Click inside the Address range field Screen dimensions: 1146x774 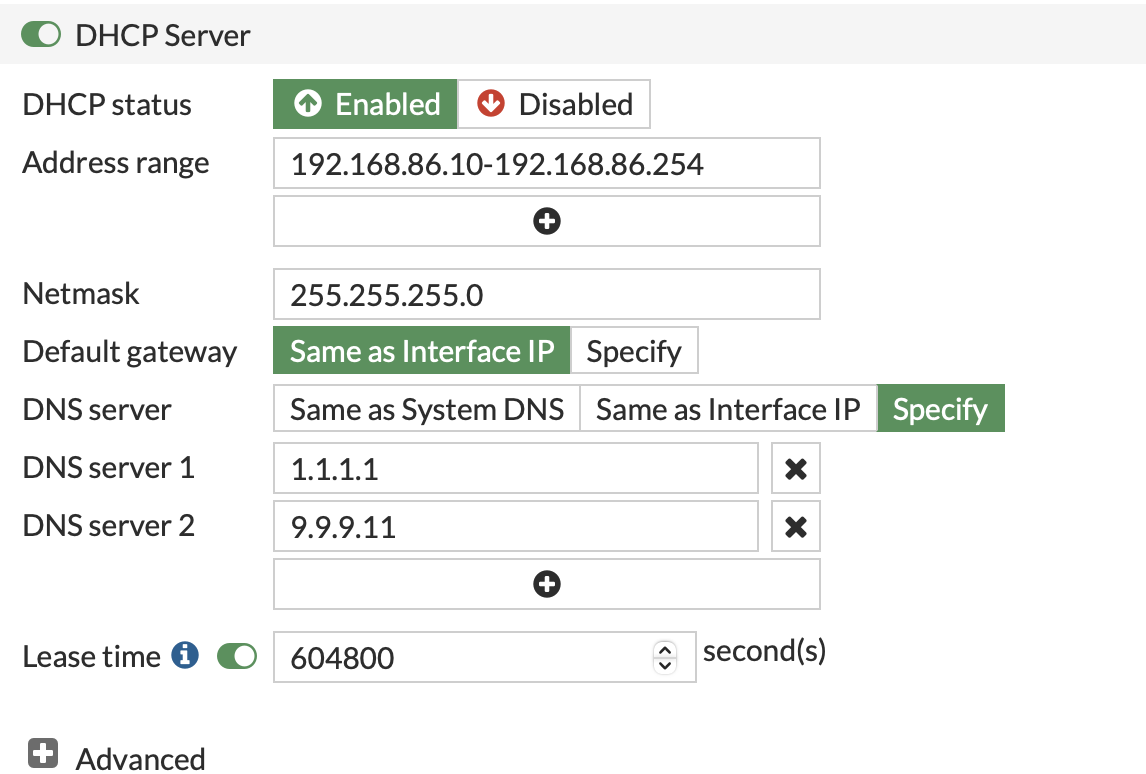546,163
